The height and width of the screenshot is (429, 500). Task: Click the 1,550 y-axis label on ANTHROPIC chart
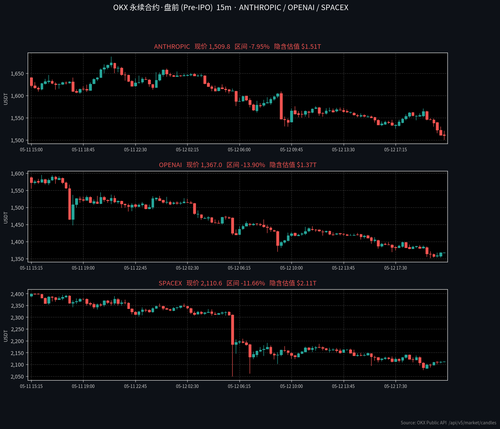point(17,118)
